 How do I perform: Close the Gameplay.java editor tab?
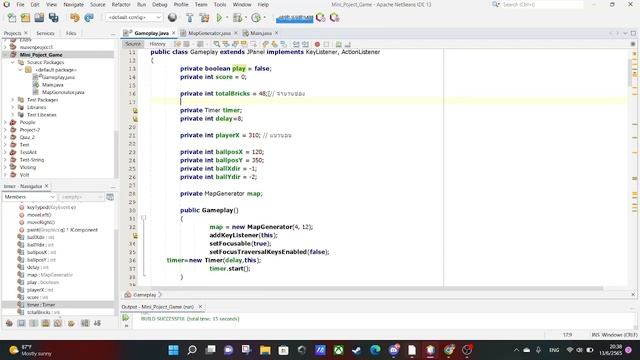174,33
